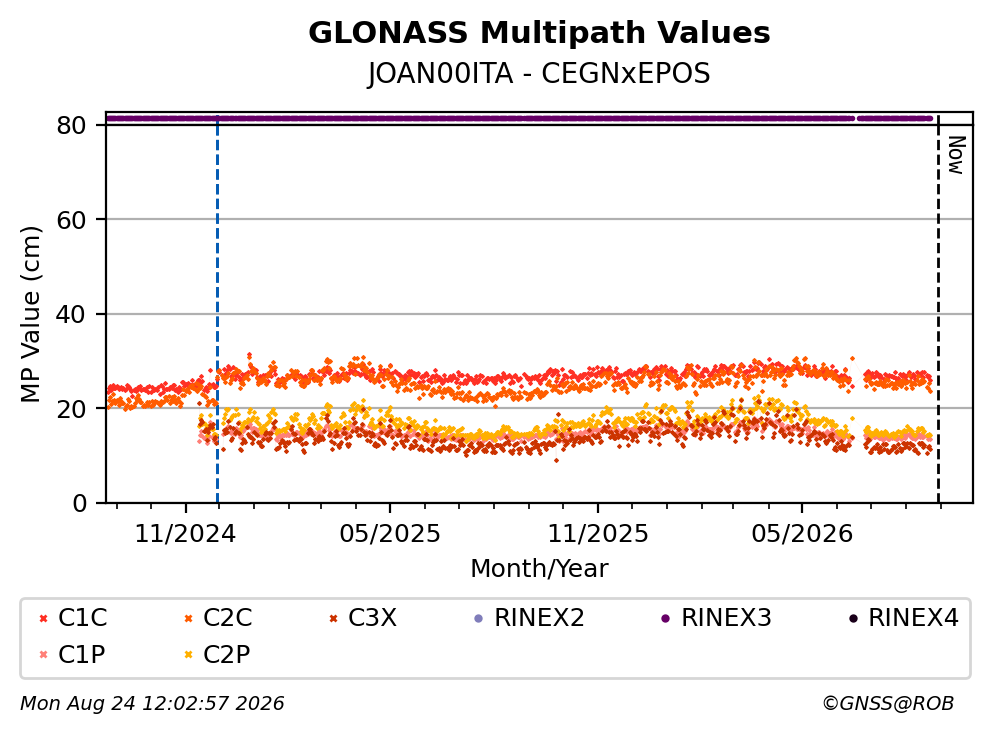Click the RINEX3 purple legend dot
The height and width of the screenshot is (734, 993).
click(x=666, y=618)
